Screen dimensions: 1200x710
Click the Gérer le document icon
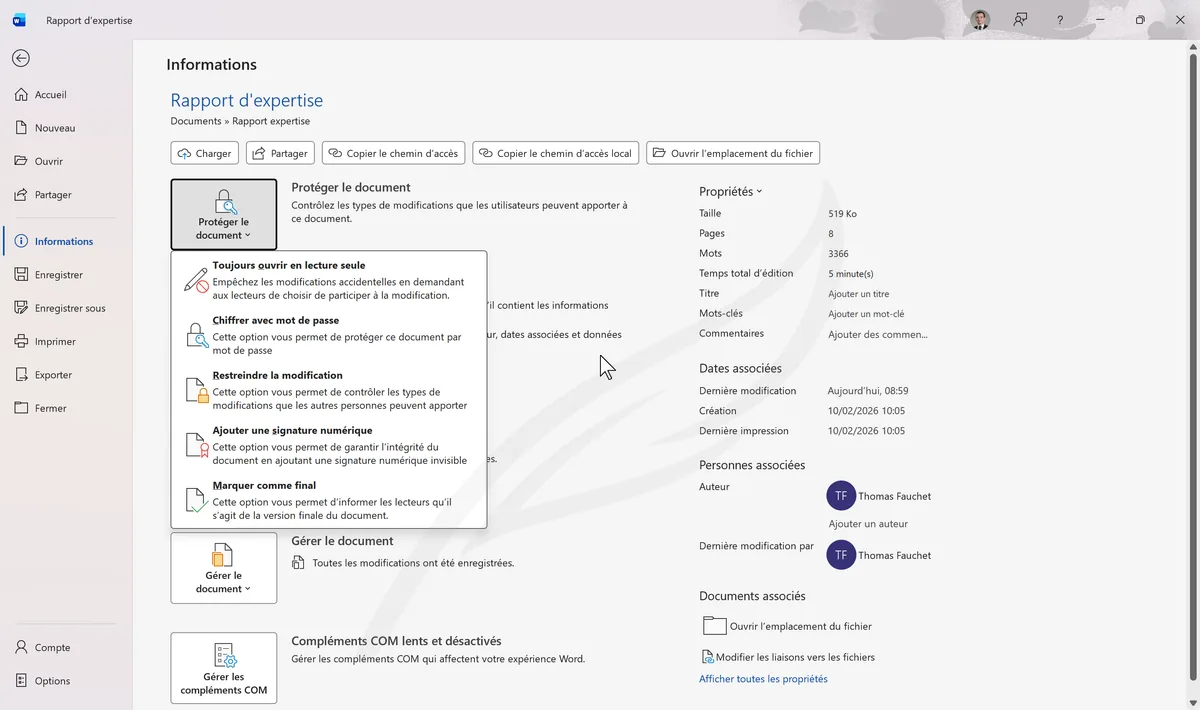[x=223, y=557]
